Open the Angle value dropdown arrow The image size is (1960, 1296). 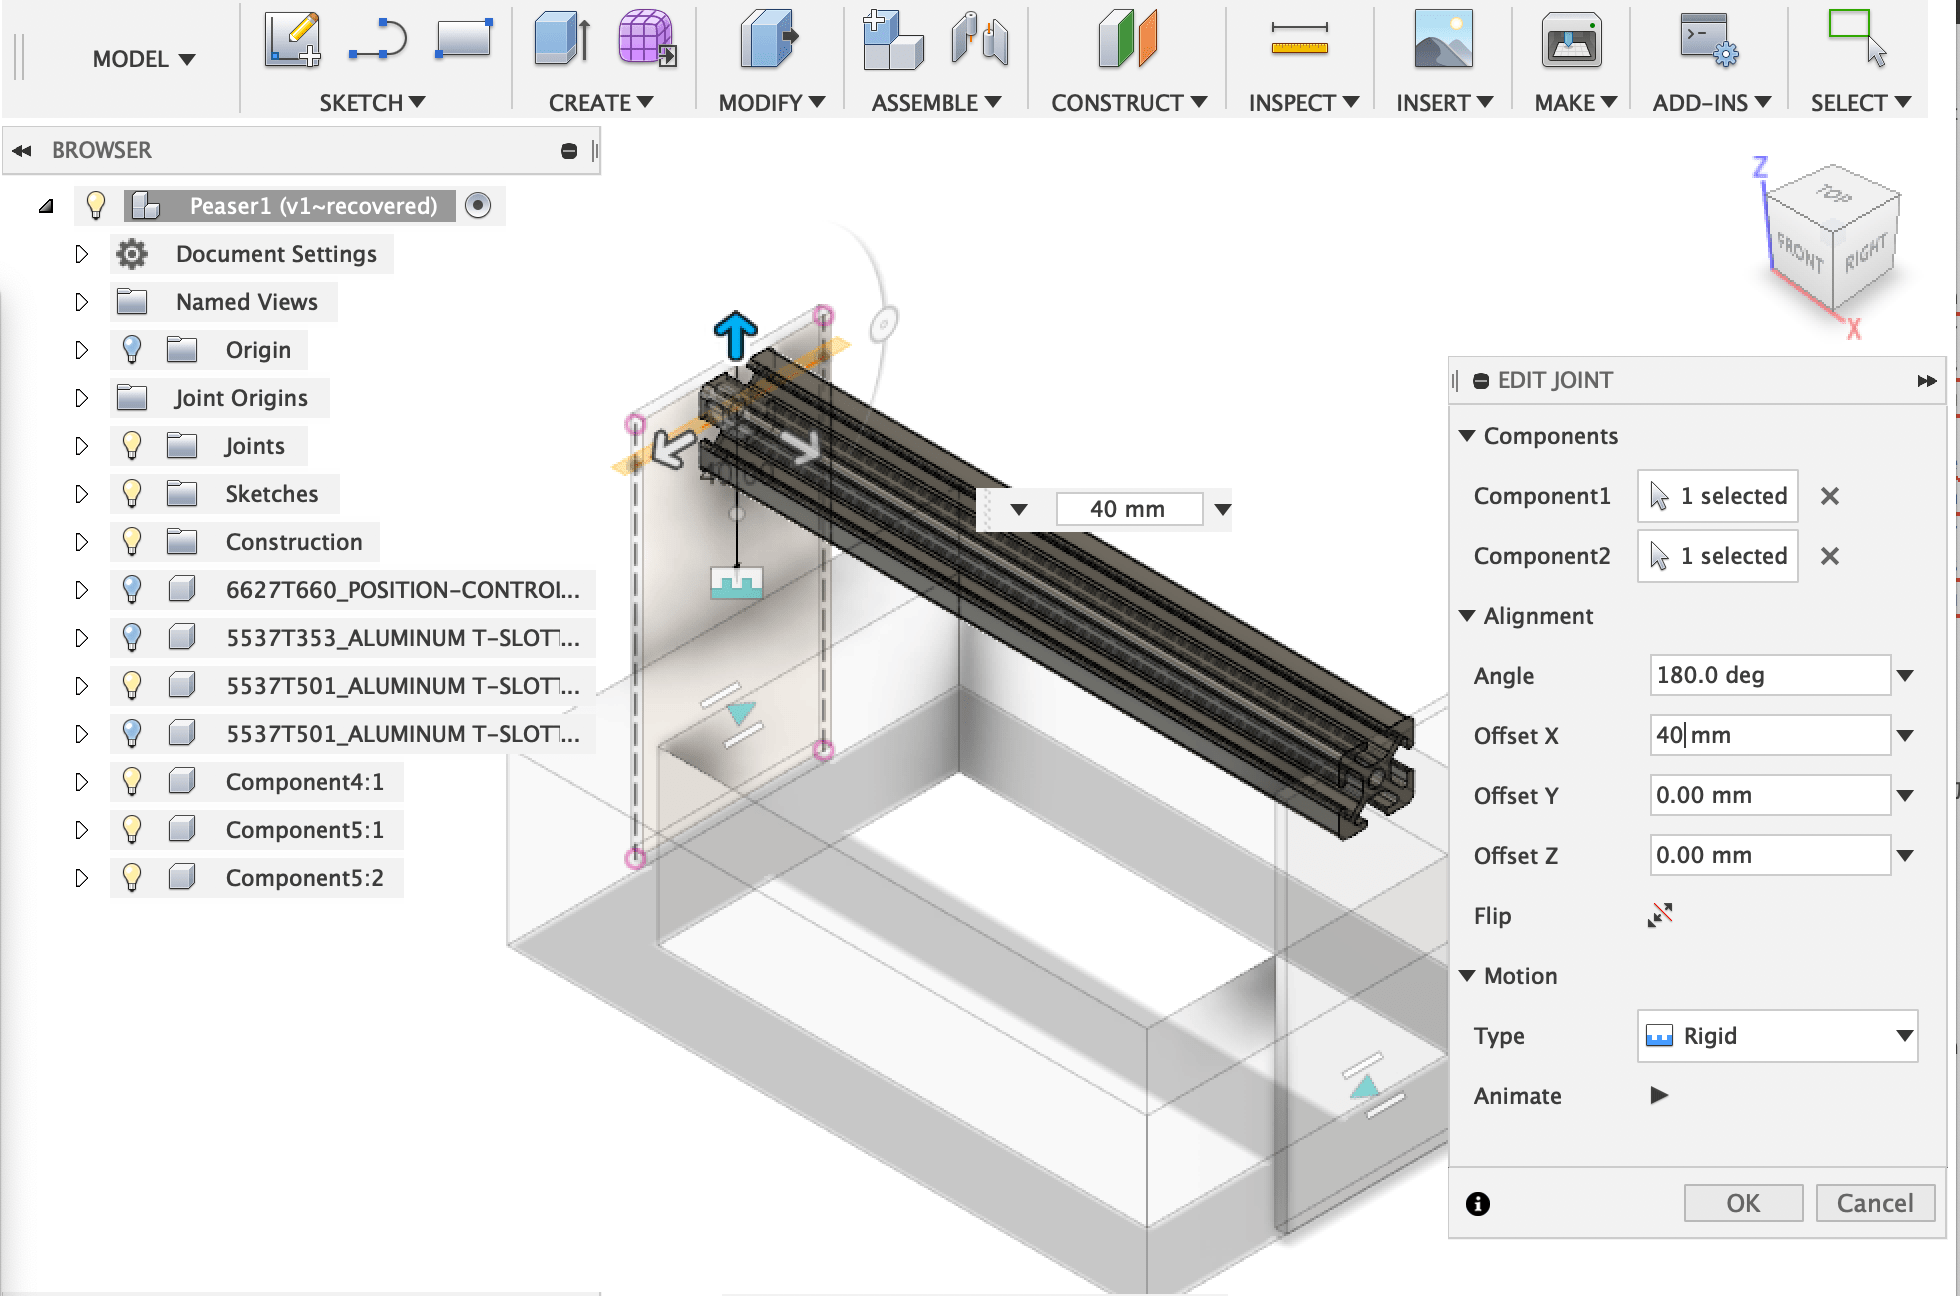point(1905,676)
